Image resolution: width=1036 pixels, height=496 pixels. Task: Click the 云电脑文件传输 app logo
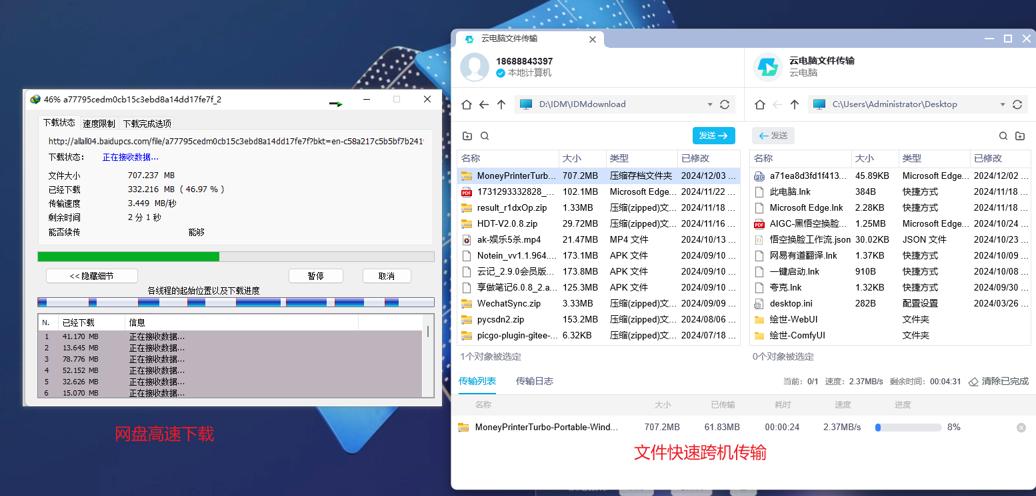[767, 66]
